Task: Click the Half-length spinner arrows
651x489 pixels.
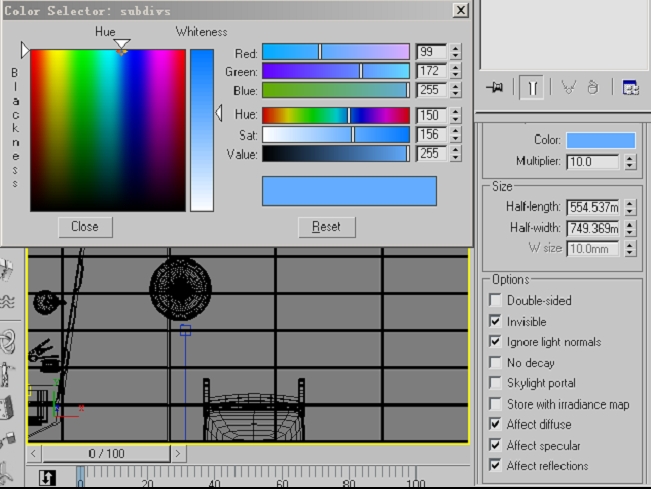Action: 629,207
